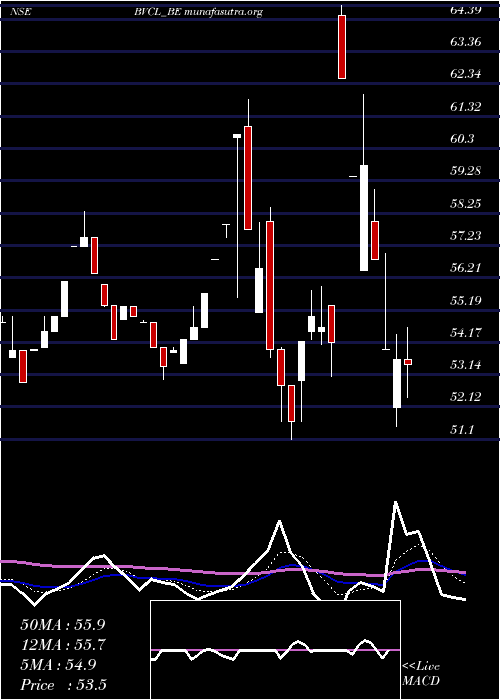Click the Price : 53.5 value
The height and width of the screenshot is (700, 500).
click(x=63, y=685)
